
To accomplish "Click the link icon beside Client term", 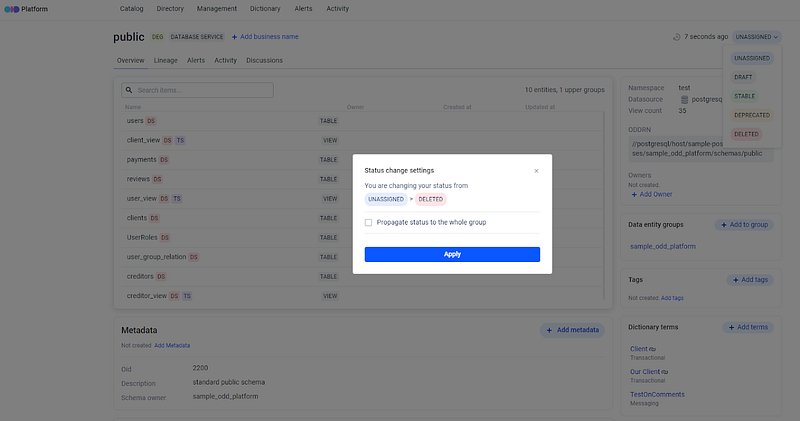I will pyautogui.click(x=653, y=350).
